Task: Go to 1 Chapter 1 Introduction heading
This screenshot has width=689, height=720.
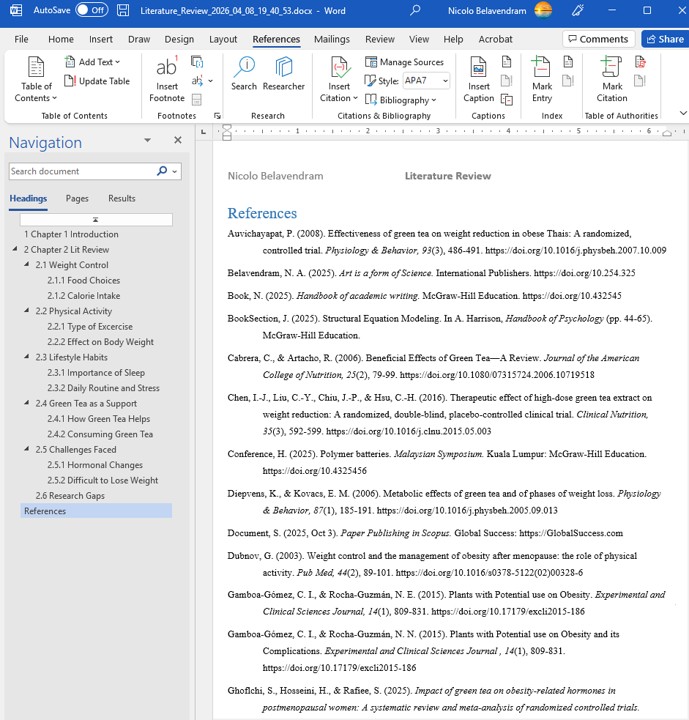Action: 71,234
